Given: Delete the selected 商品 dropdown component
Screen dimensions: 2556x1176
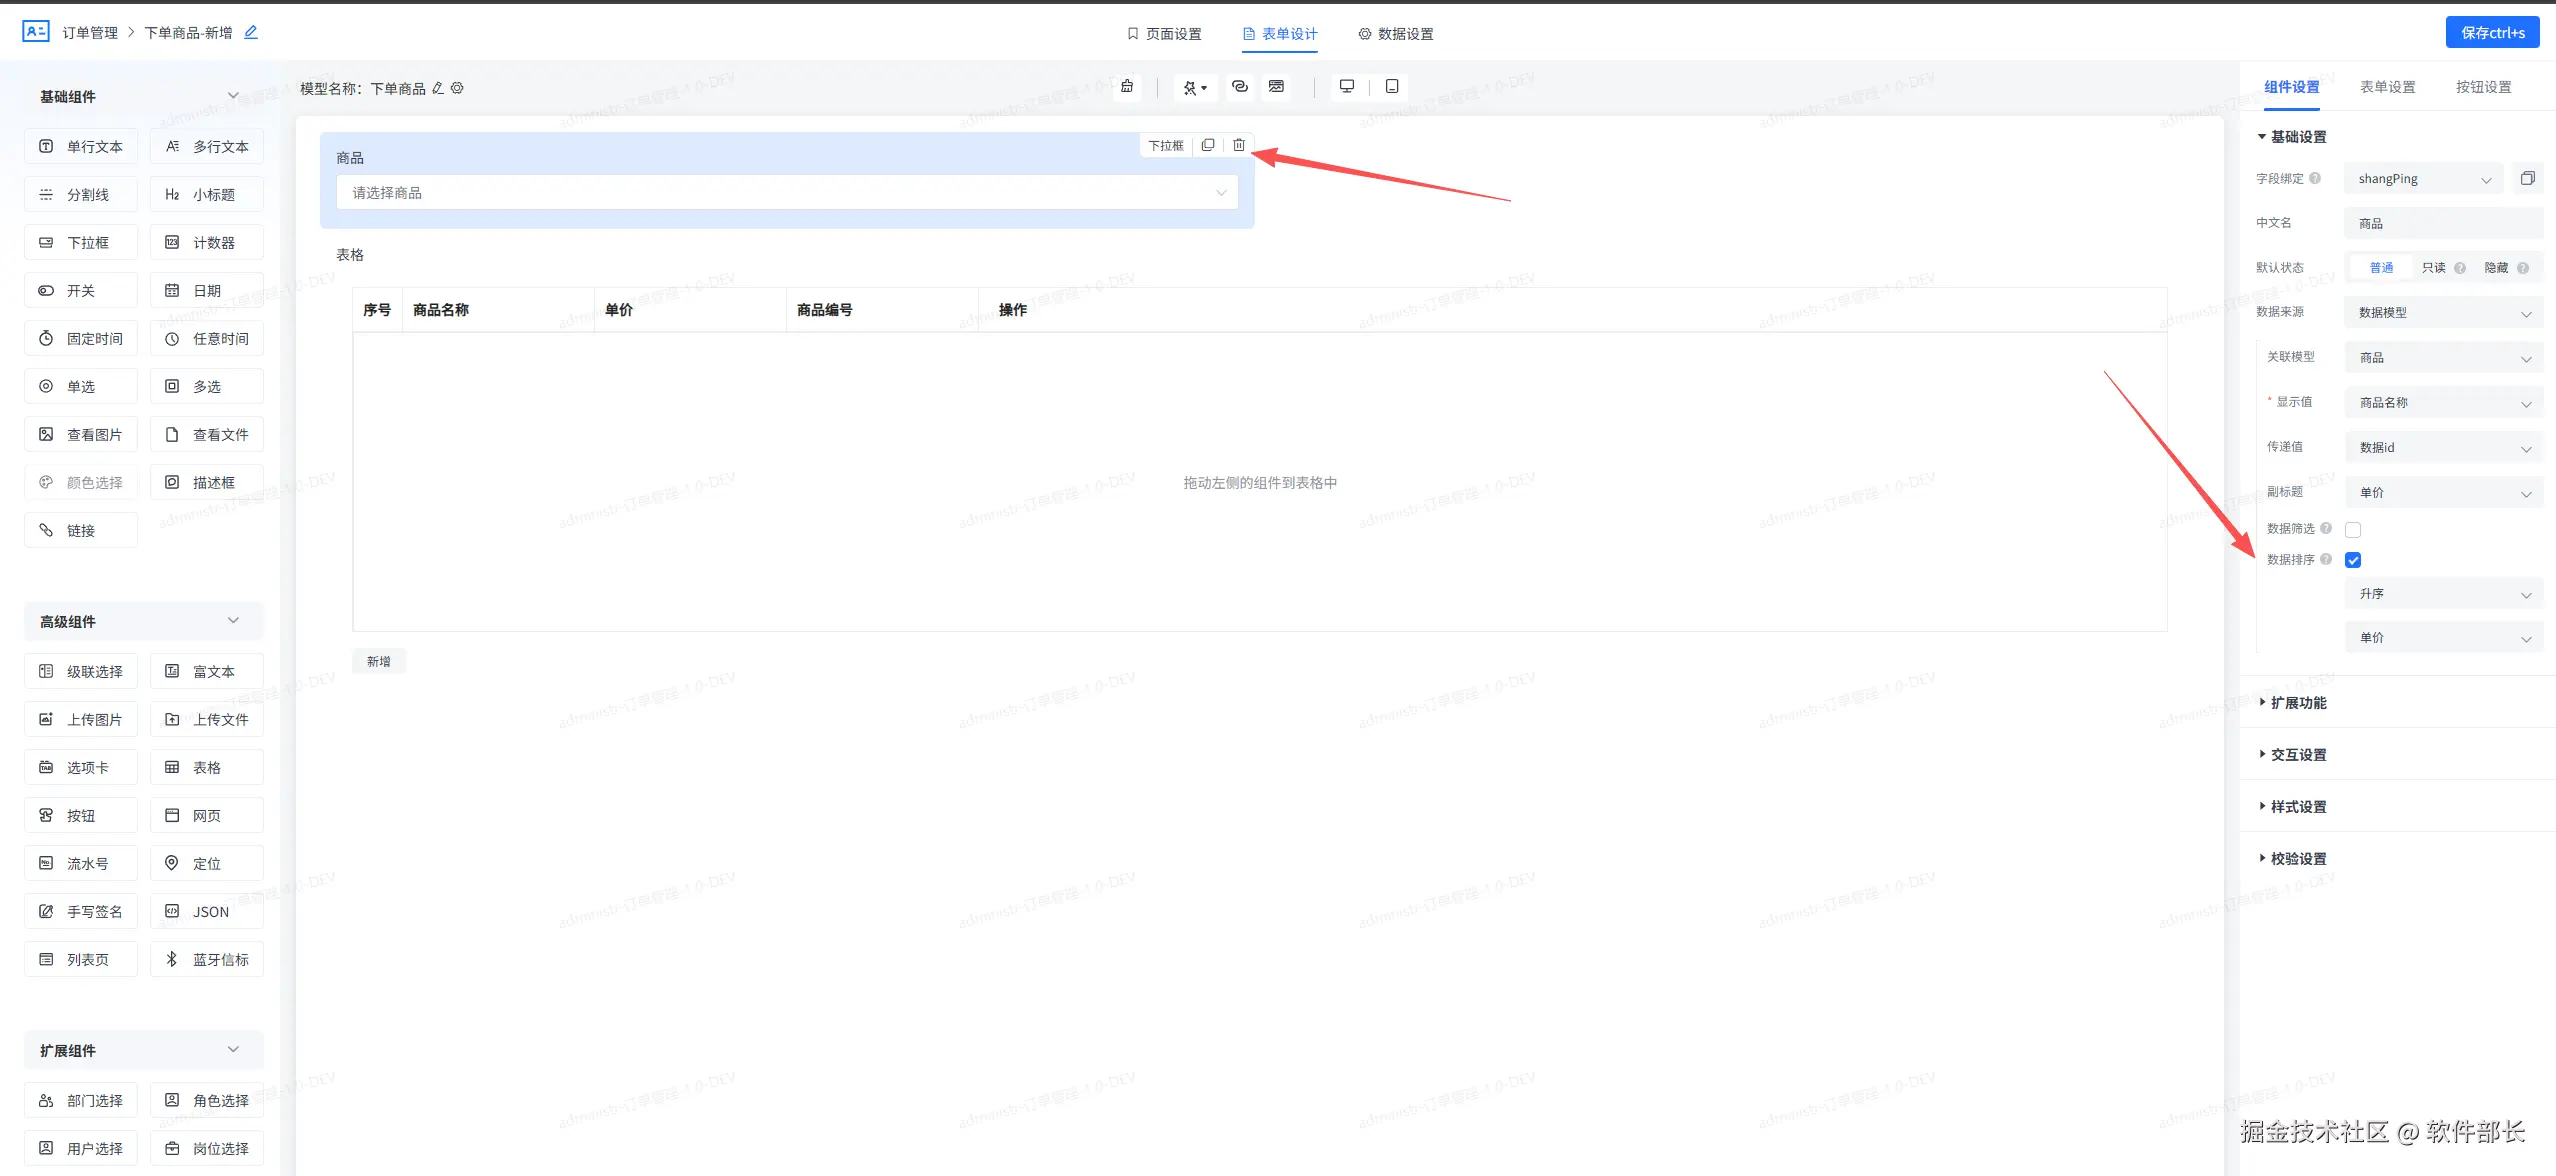Looking at the screenshot, I should [x=1239, y=145].
